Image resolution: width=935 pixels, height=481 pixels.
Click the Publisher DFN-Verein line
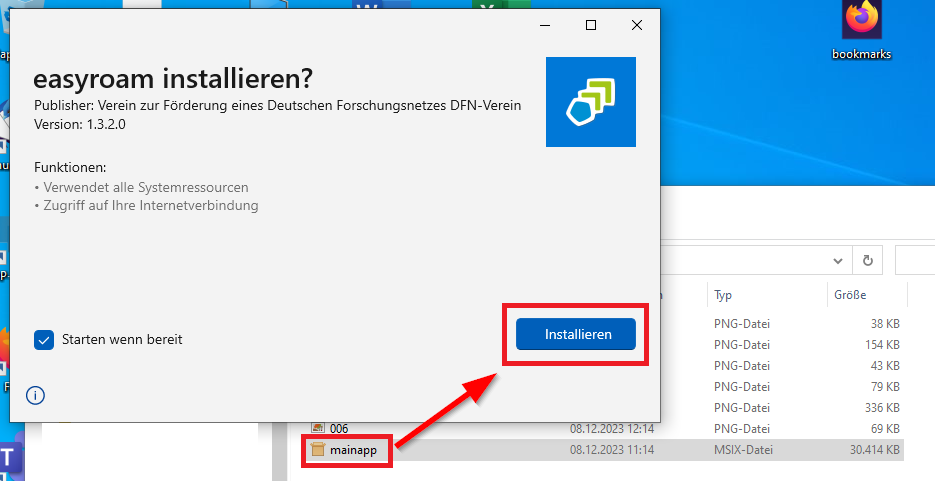[x=278, y=105]
